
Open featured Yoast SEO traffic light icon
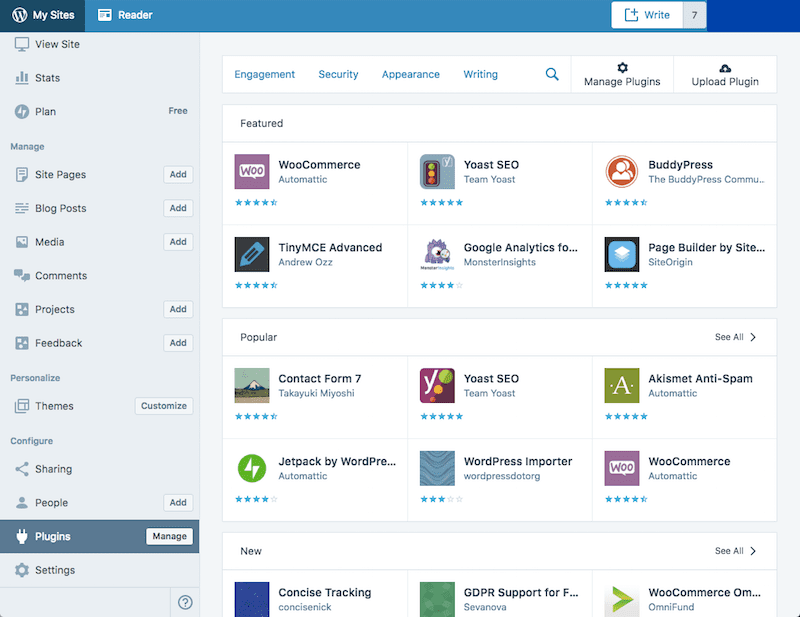tap(437, 171)
